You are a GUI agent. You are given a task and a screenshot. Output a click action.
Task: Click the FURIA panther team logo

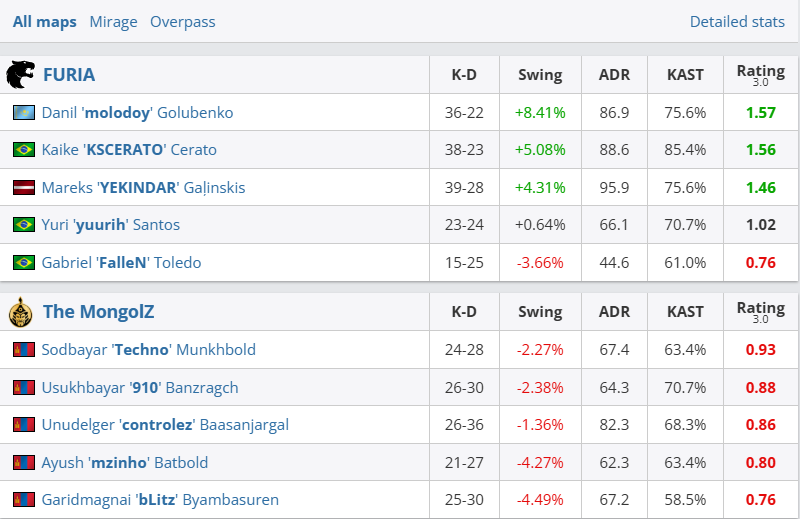pyautogui.click(x=21, y=75)
